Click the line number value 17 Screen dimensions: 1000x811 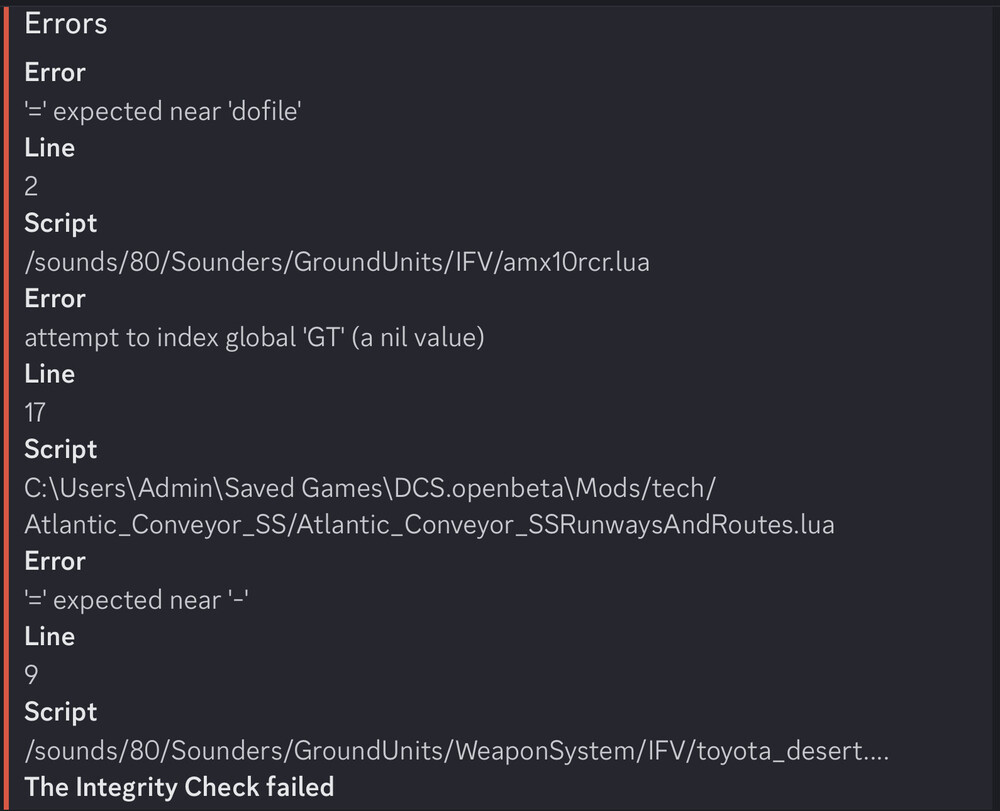click(35, 412)
